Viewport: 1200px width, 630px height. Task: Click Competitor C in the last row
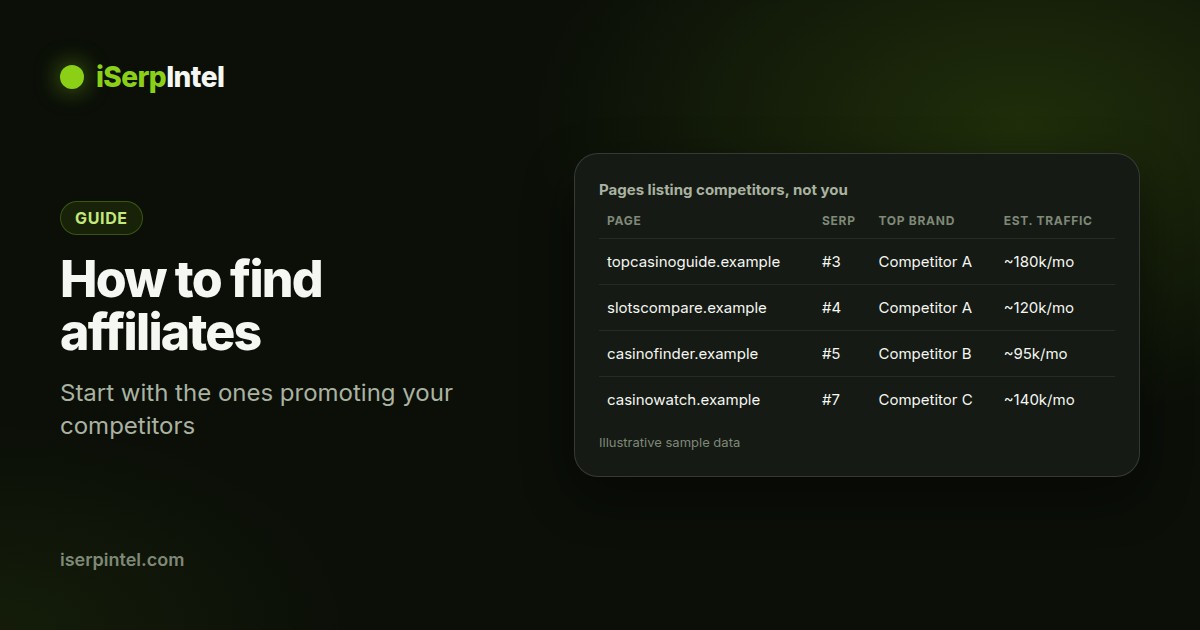(x=925, y=400)
